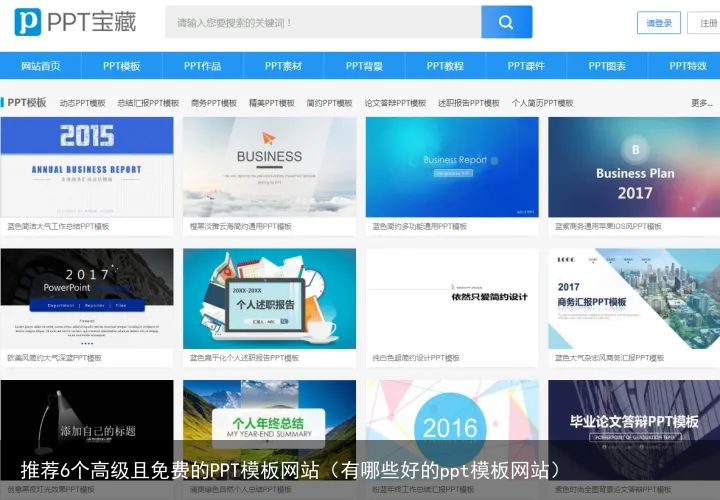Select the 述职报告PPT模板 category link
The image size is (720, 500).
point(469,103)
